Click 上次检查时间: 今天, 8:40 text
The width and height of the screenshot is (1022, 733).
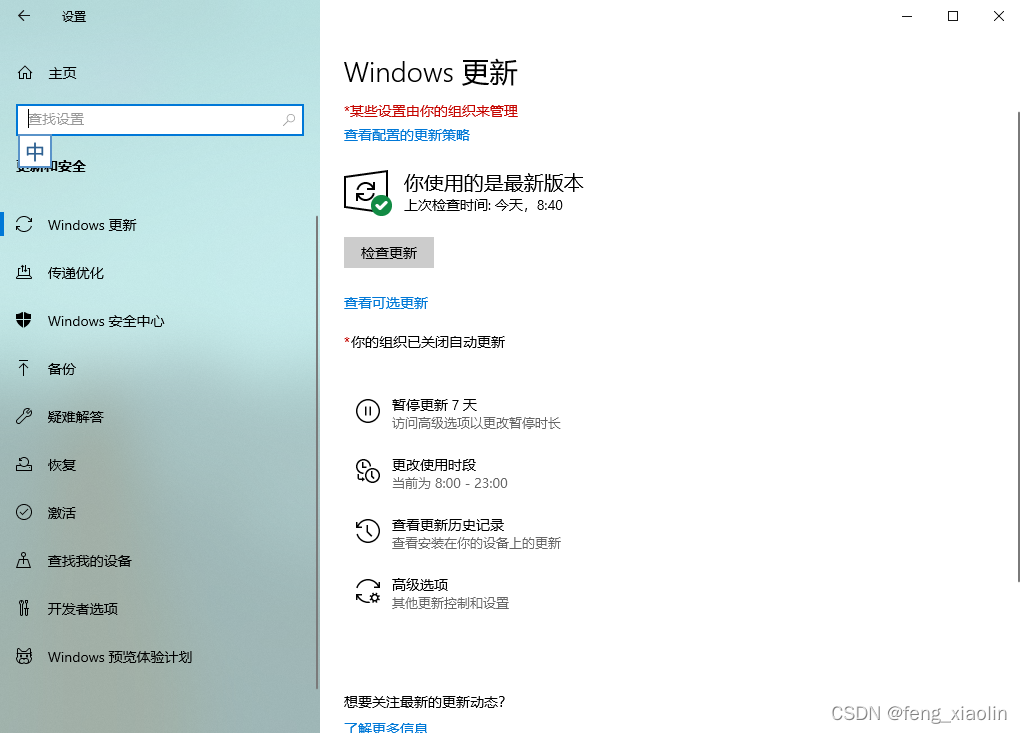[x=483, y=205]
